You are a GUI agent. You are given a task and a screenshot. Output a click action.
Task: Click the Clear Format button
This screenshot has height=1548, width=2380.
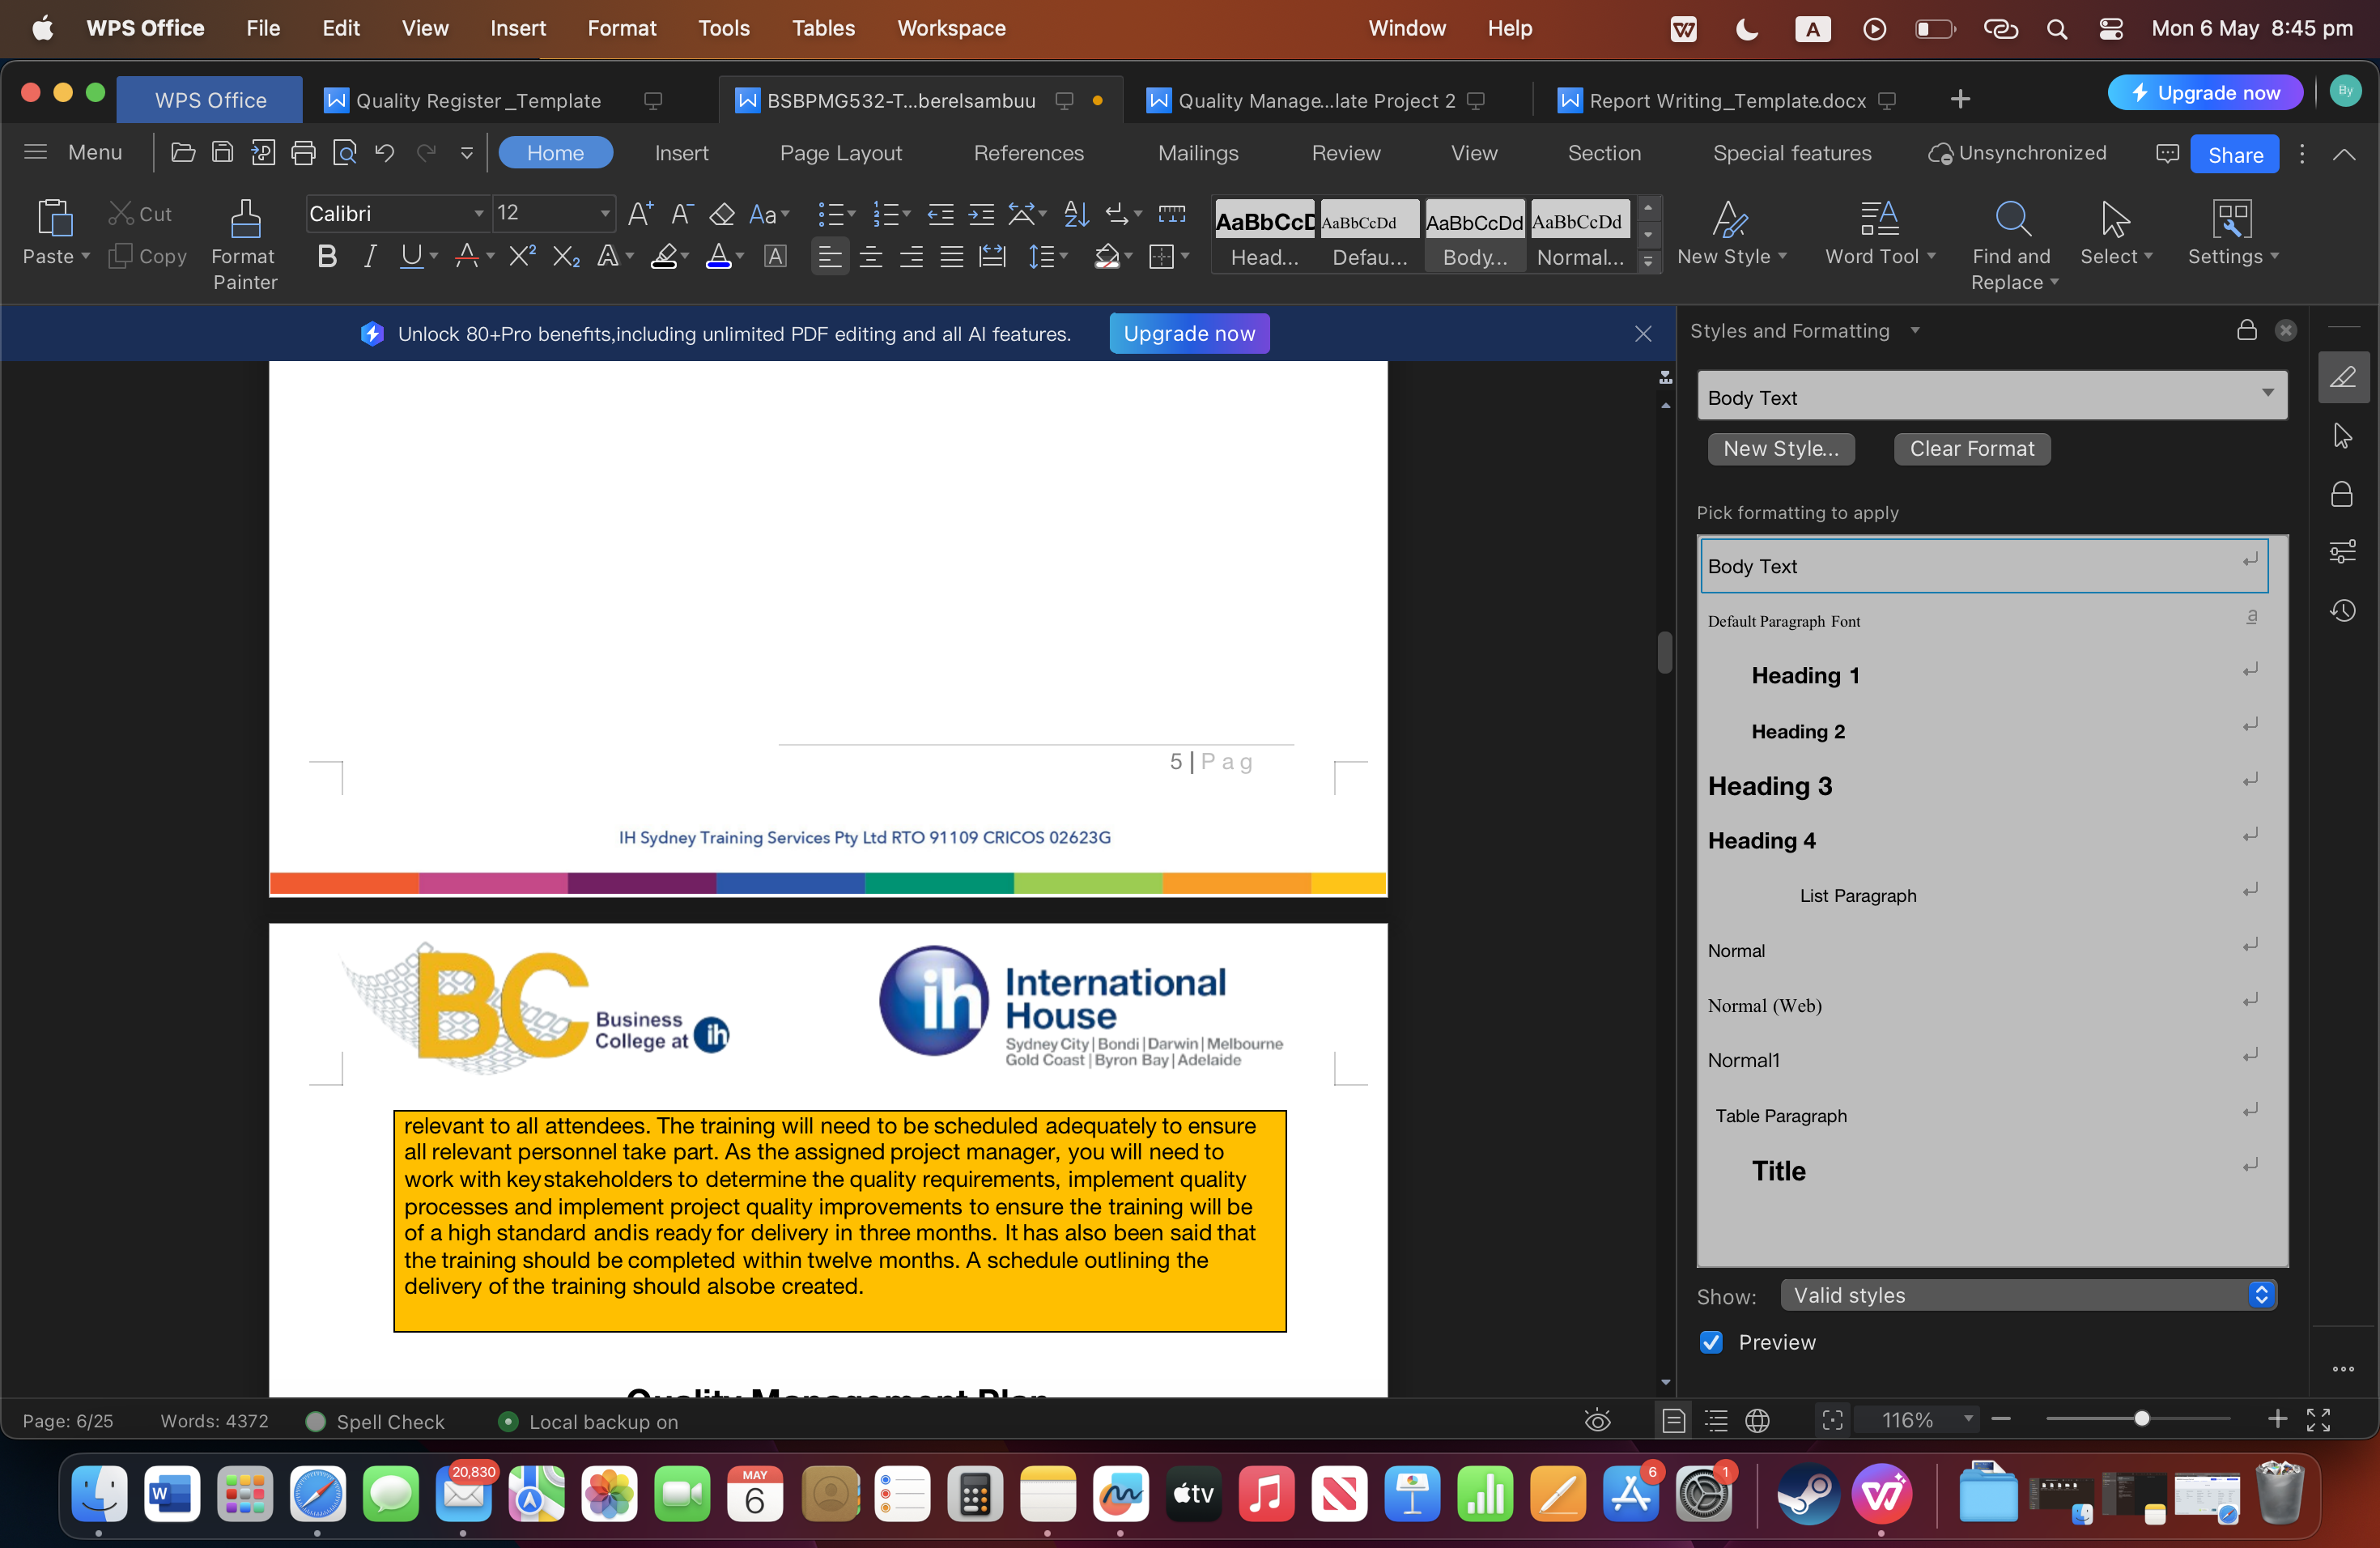1970,449
